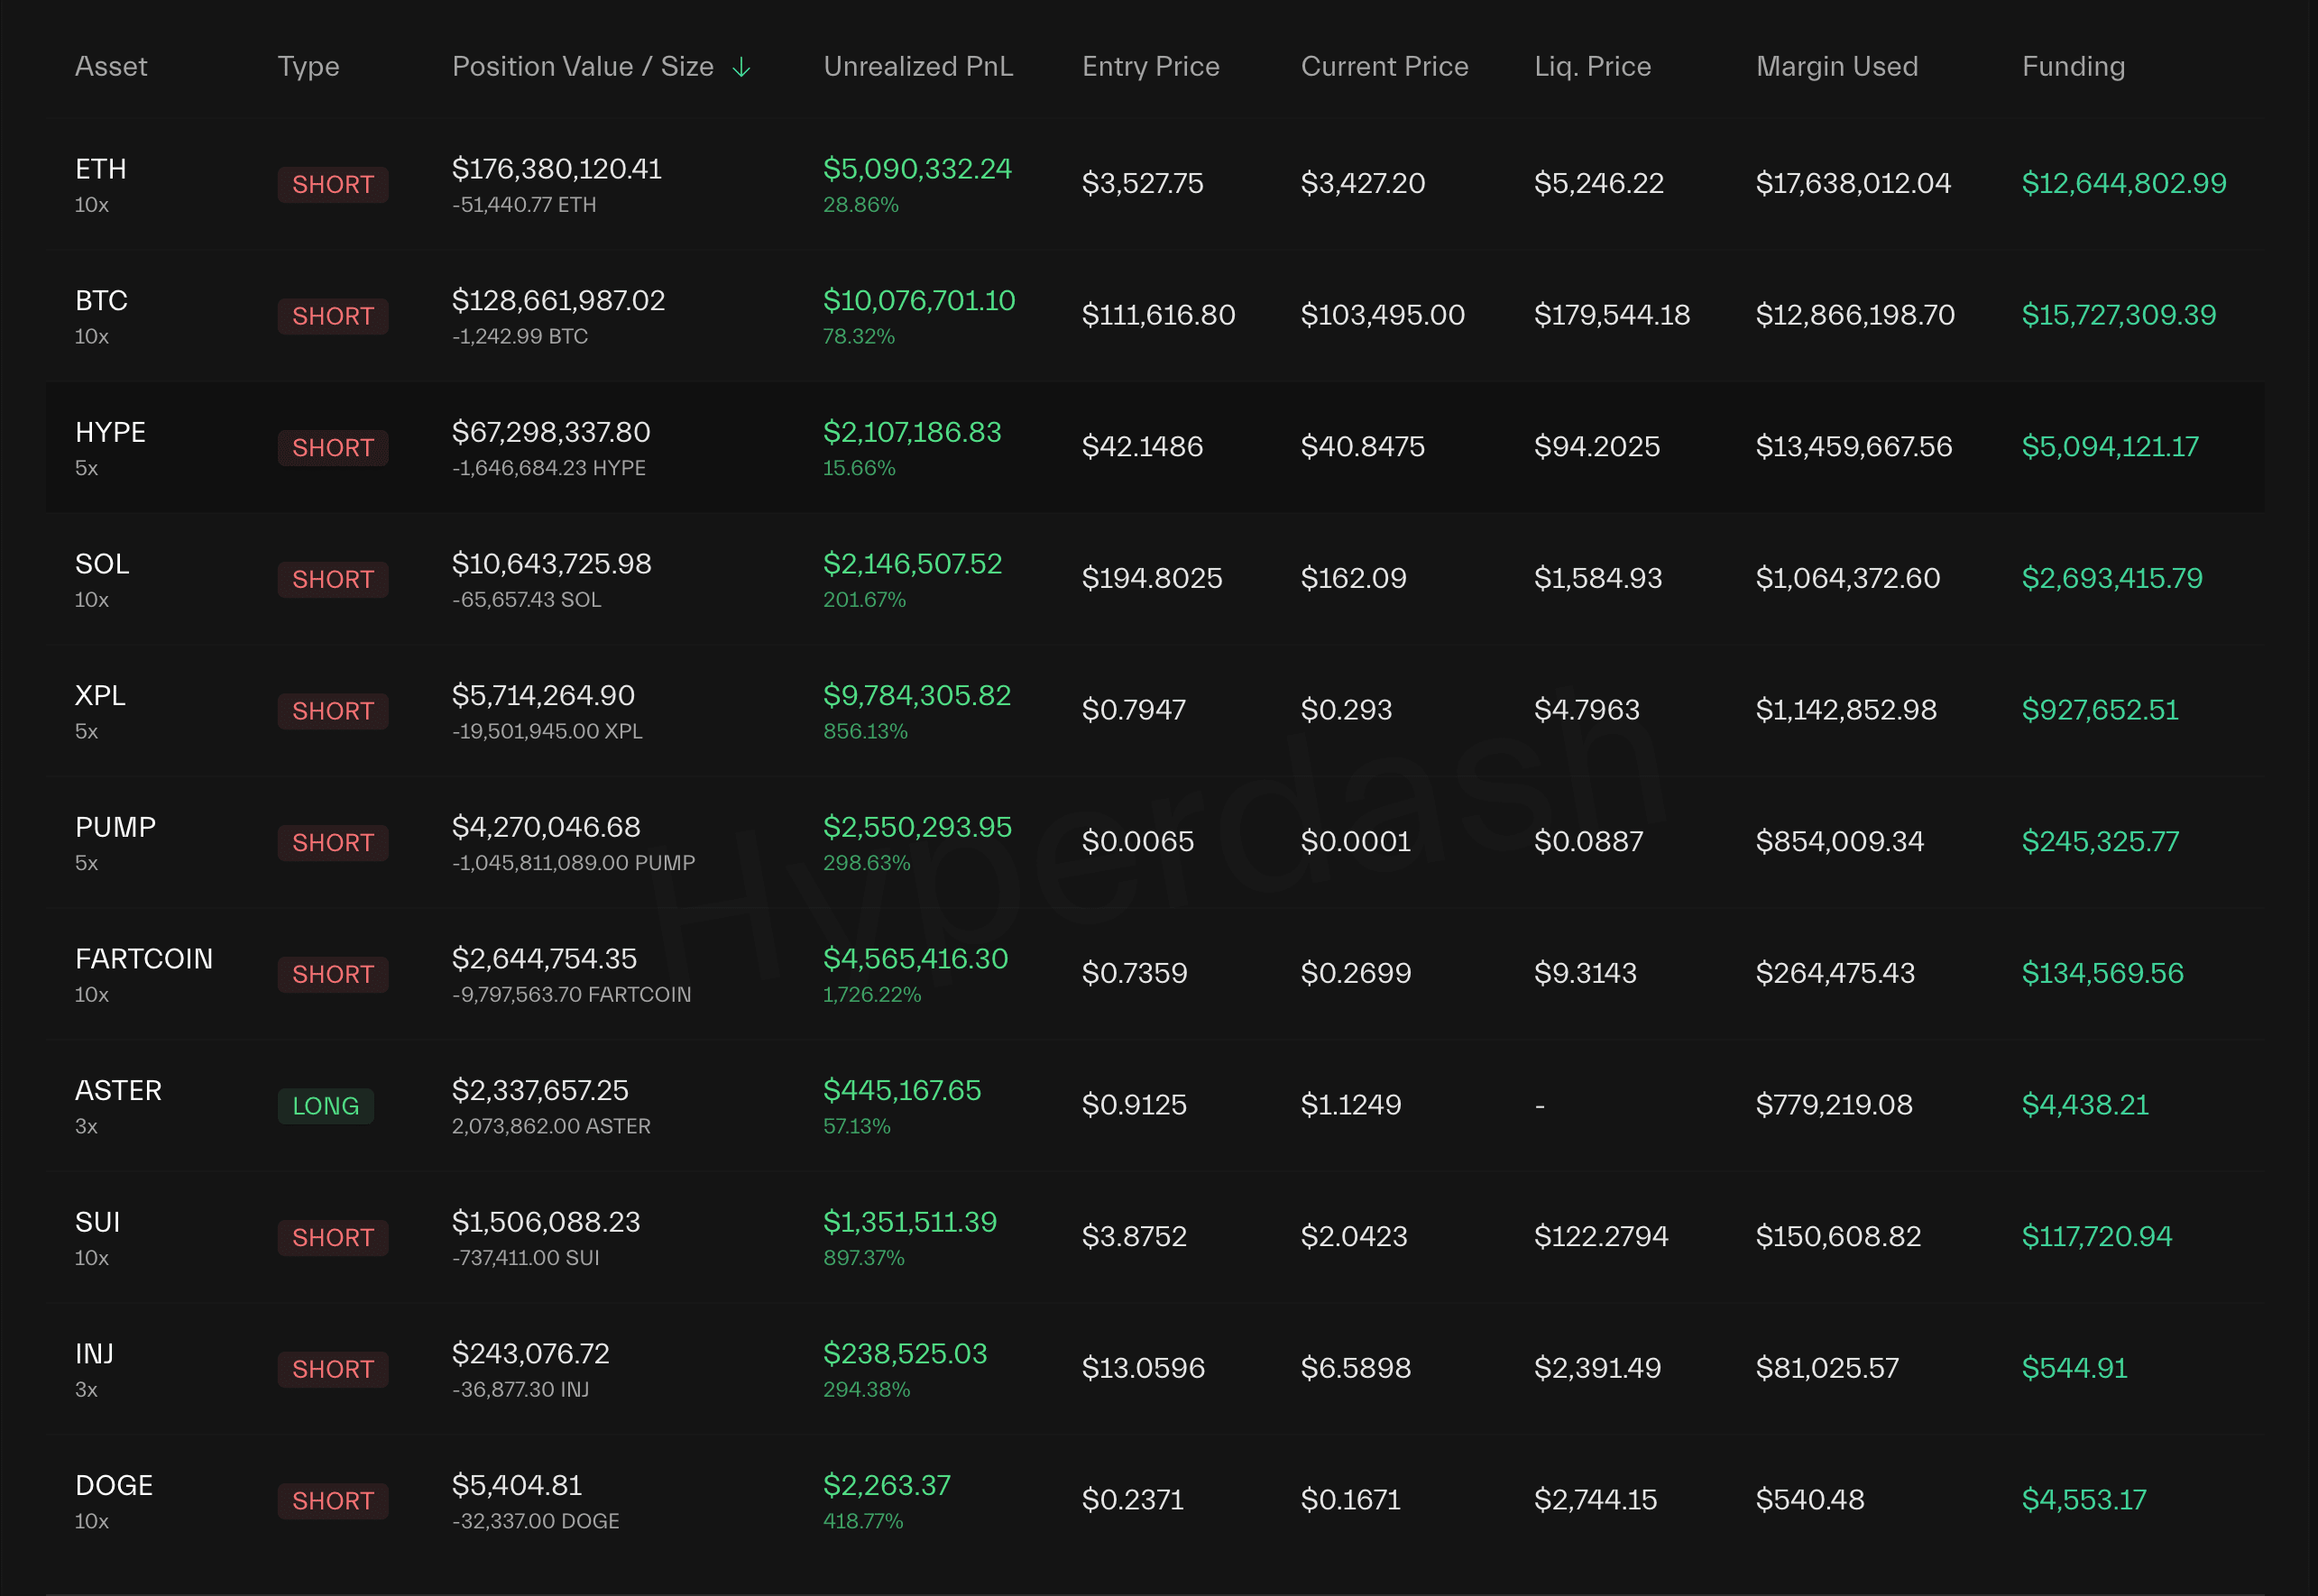Click INJ liquidation price $2,391.49
2318x1596 pixels.
point(1597,1368)
